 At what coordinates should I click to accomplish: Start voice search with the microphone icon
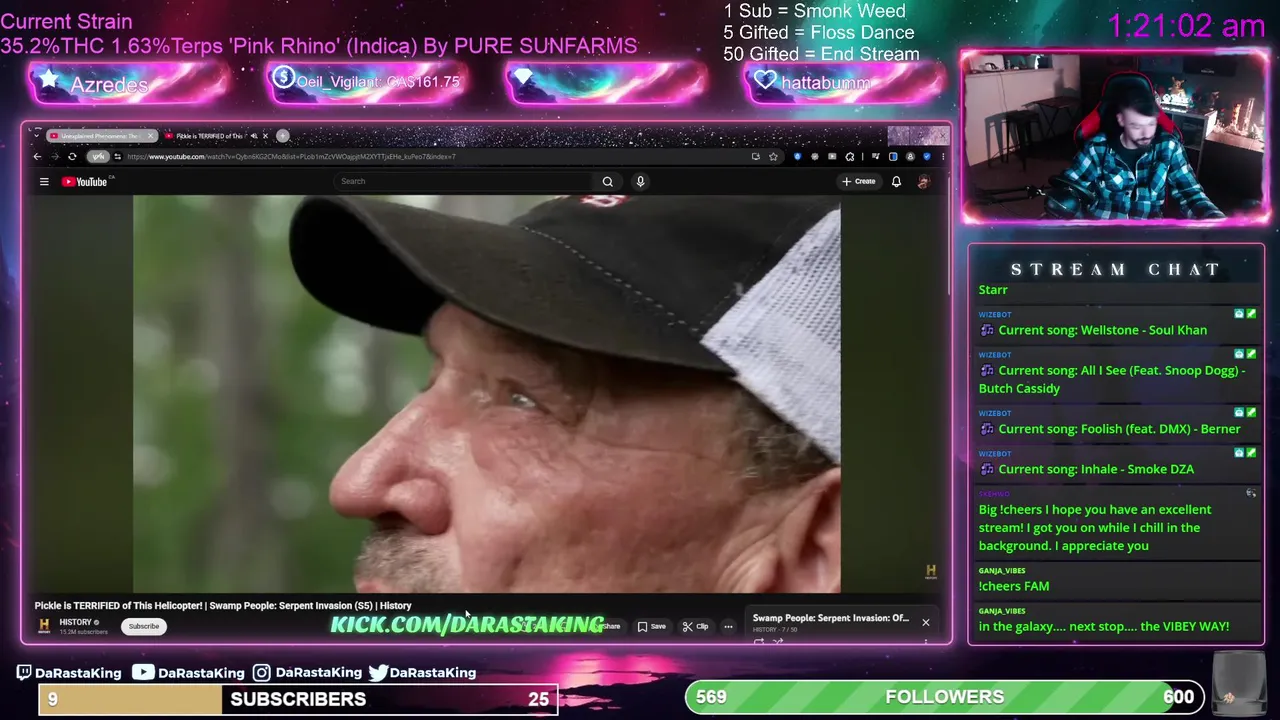click(x=640, y=181)
